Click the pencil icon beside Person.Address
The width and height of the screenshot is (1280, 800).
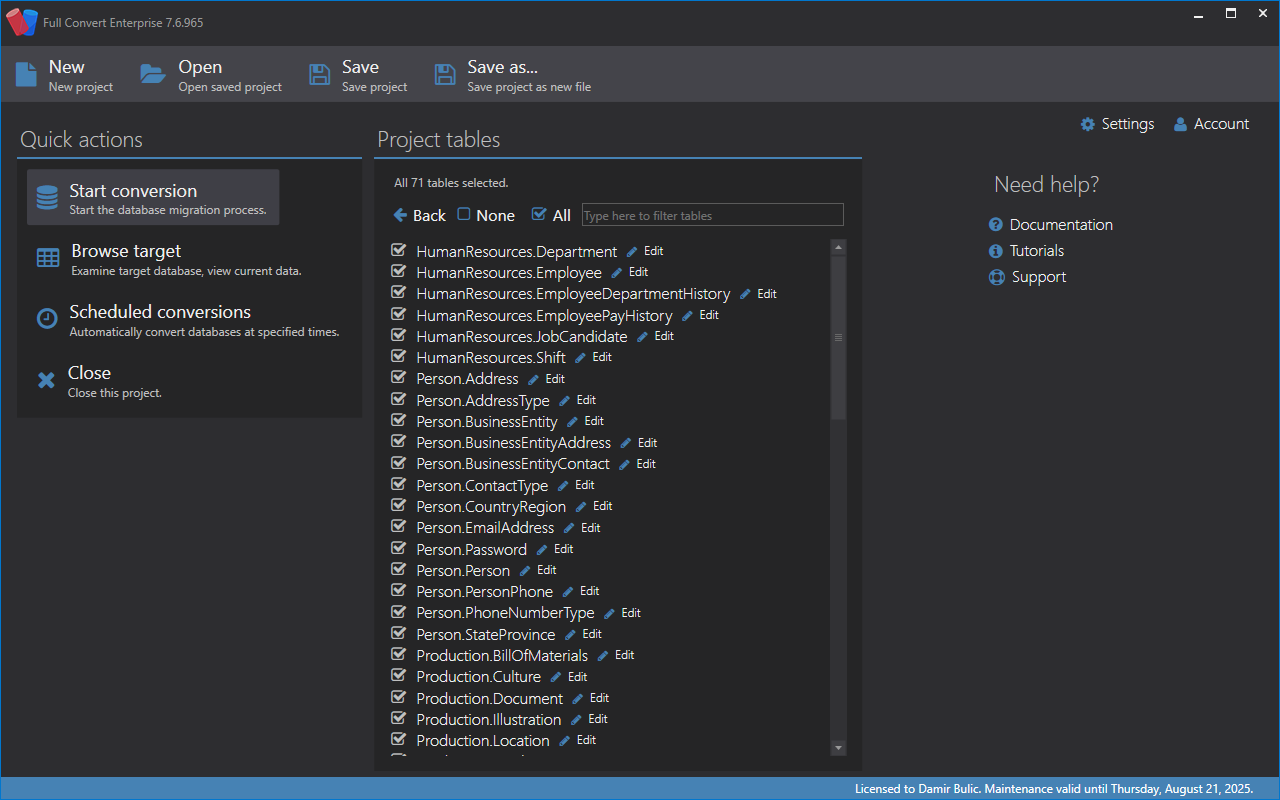pyautogui.click(x=534, y=379)
